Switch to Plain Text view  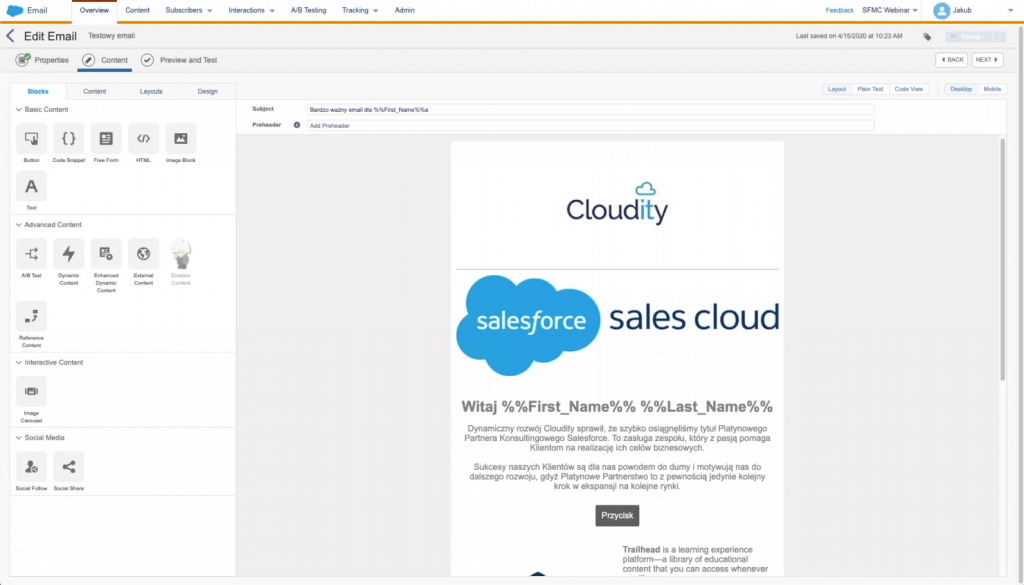870,89
